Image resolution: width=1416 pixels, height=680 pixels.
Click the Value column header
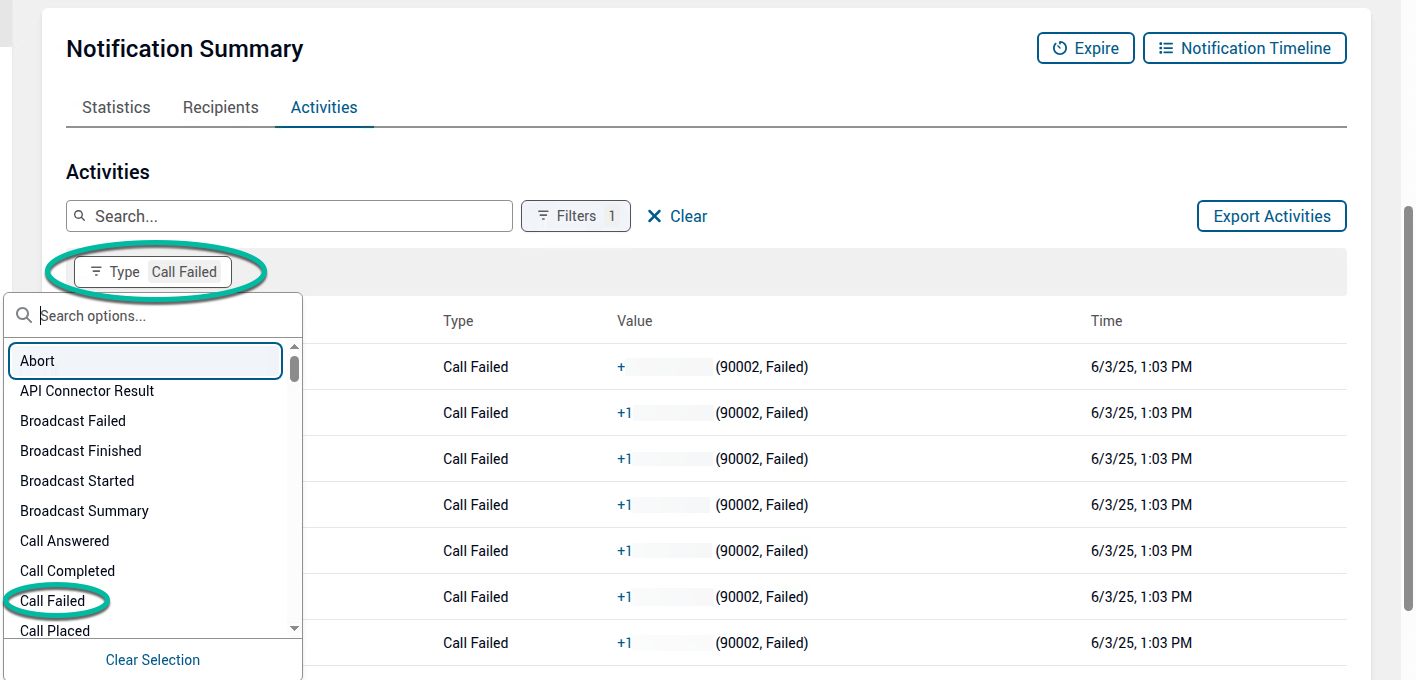(x=634, y=321)
